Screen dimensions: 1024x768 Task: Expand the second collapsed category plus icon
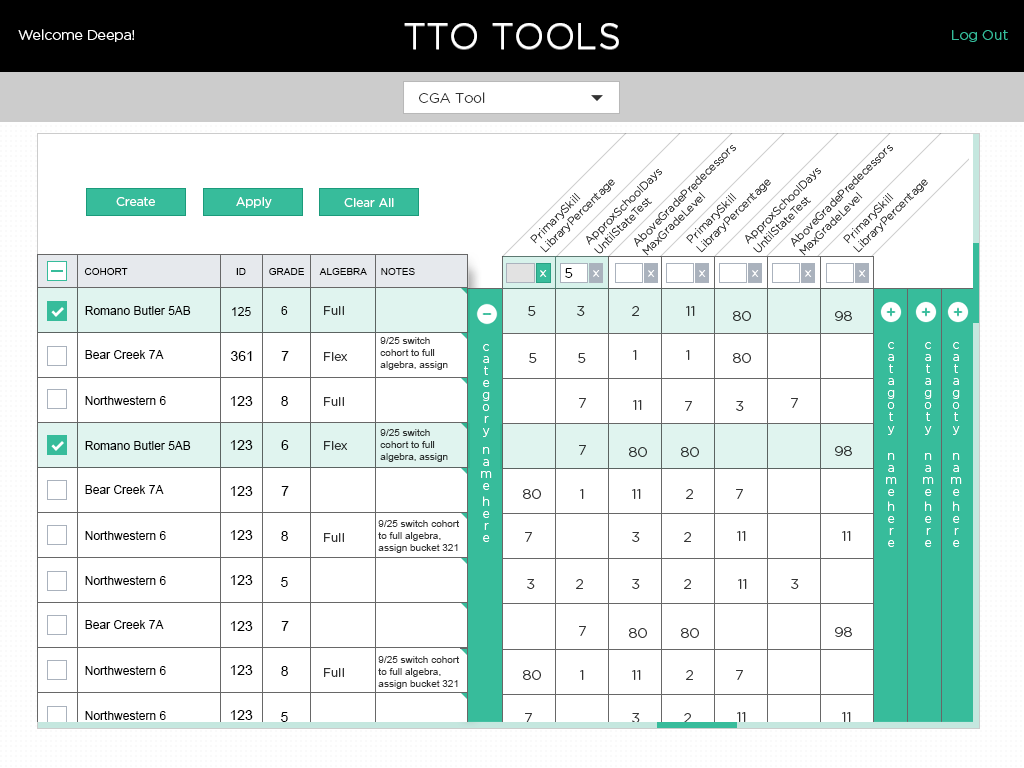[x=925, y=312]
